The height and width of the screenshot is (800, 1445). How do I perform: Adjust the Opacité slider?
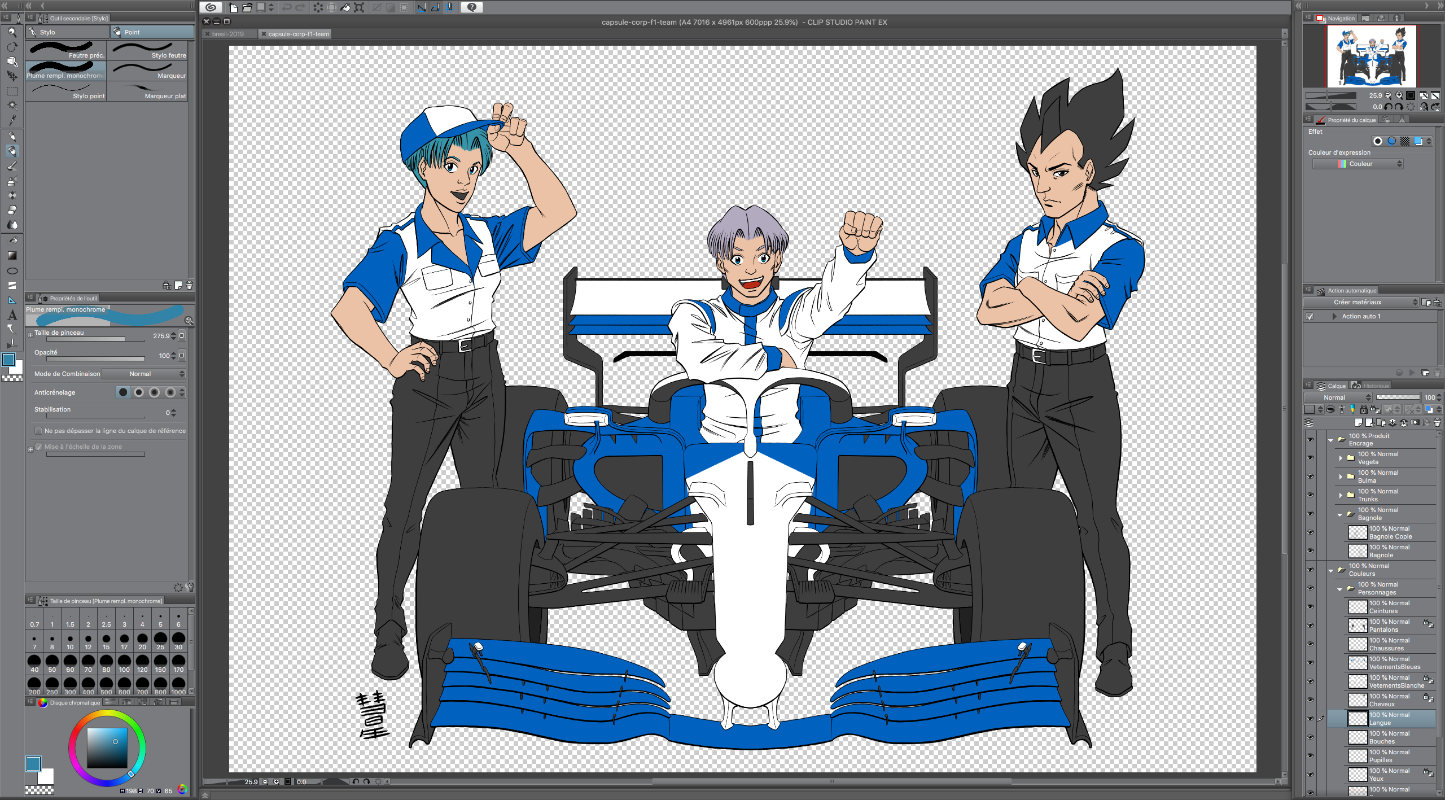click(95, 359)
